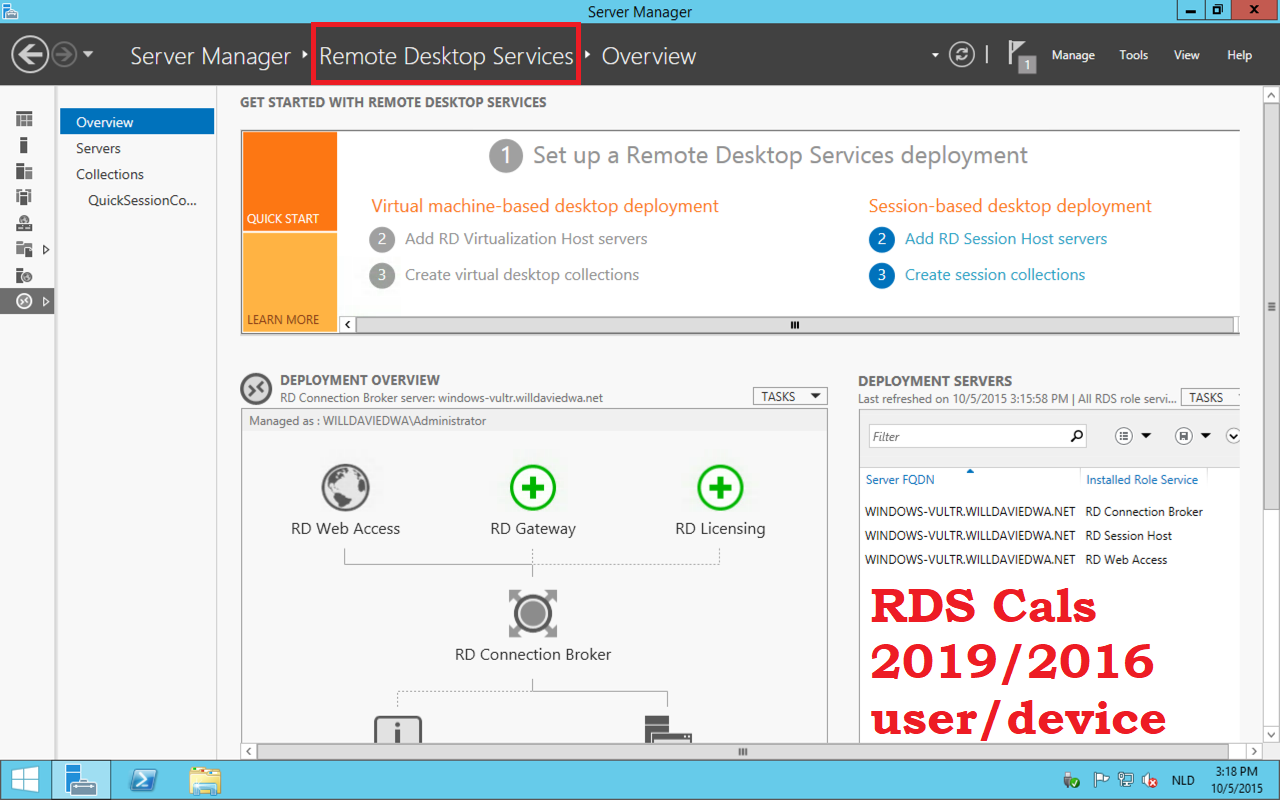Click the RD Web Access globe icon
Image resolution: width=1280 pixels, height=800 pixels.
[x=345, y=489]
